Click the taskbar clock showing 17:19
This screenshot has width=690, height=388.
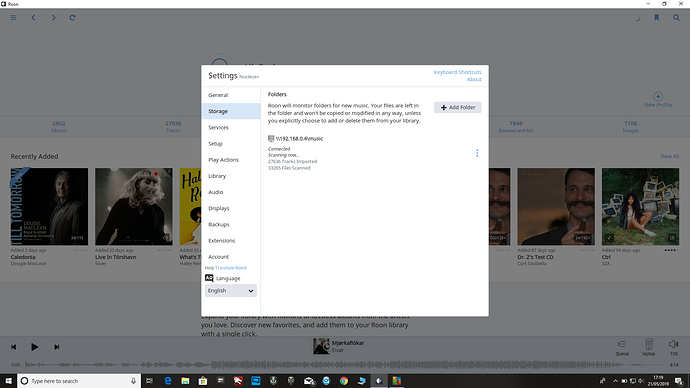coord(658,381)
